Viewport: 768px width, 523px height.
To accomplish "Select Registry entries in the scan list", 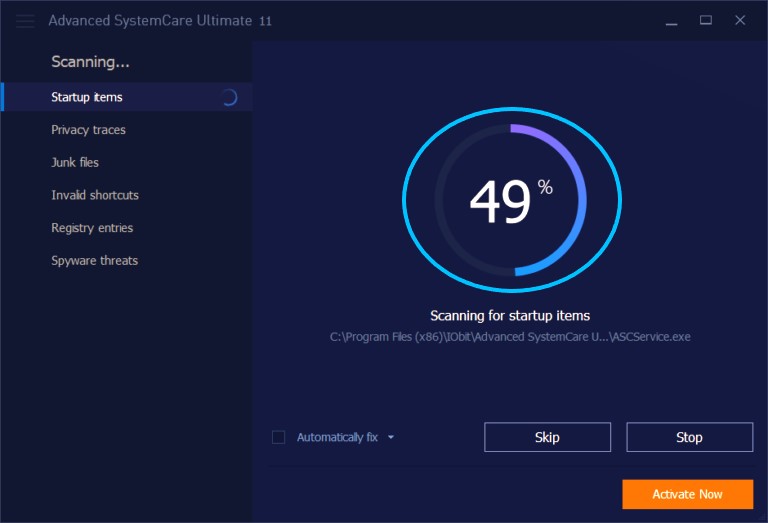I will 92,228.
